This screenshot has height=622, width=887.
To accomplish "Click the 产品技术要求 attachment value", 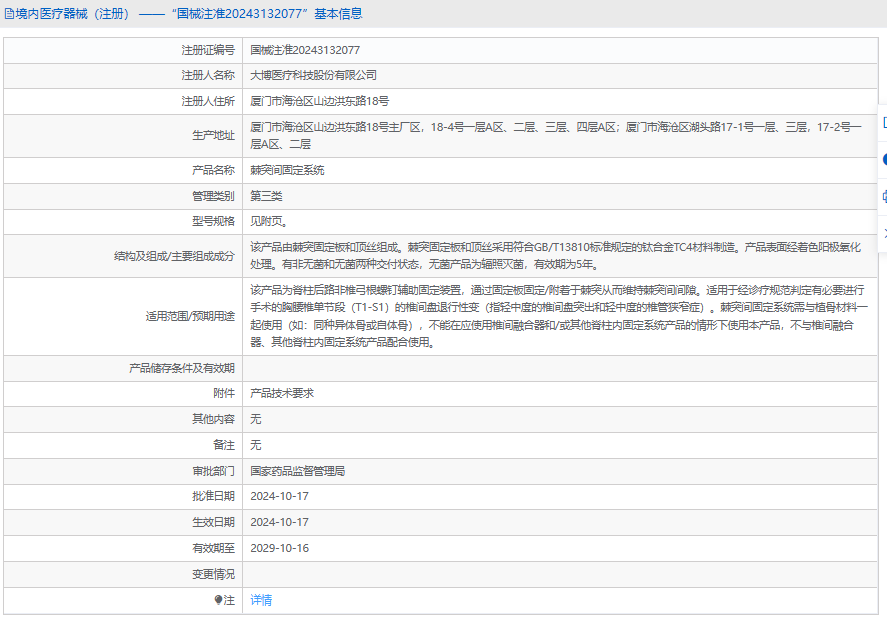I will (x=282, y=393).
